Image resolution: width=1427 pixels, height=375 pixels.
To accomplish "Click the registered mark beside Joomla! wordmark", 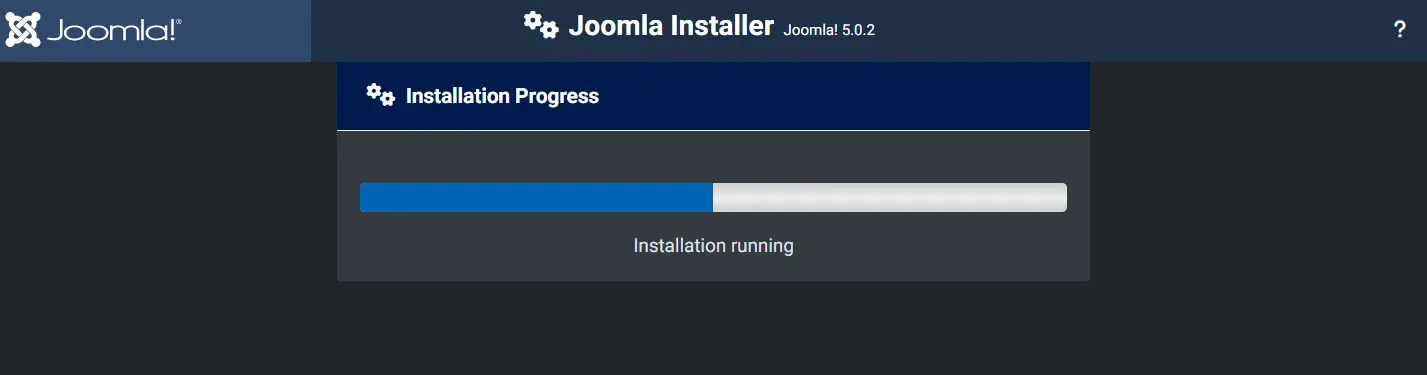I will coord(178,21).
